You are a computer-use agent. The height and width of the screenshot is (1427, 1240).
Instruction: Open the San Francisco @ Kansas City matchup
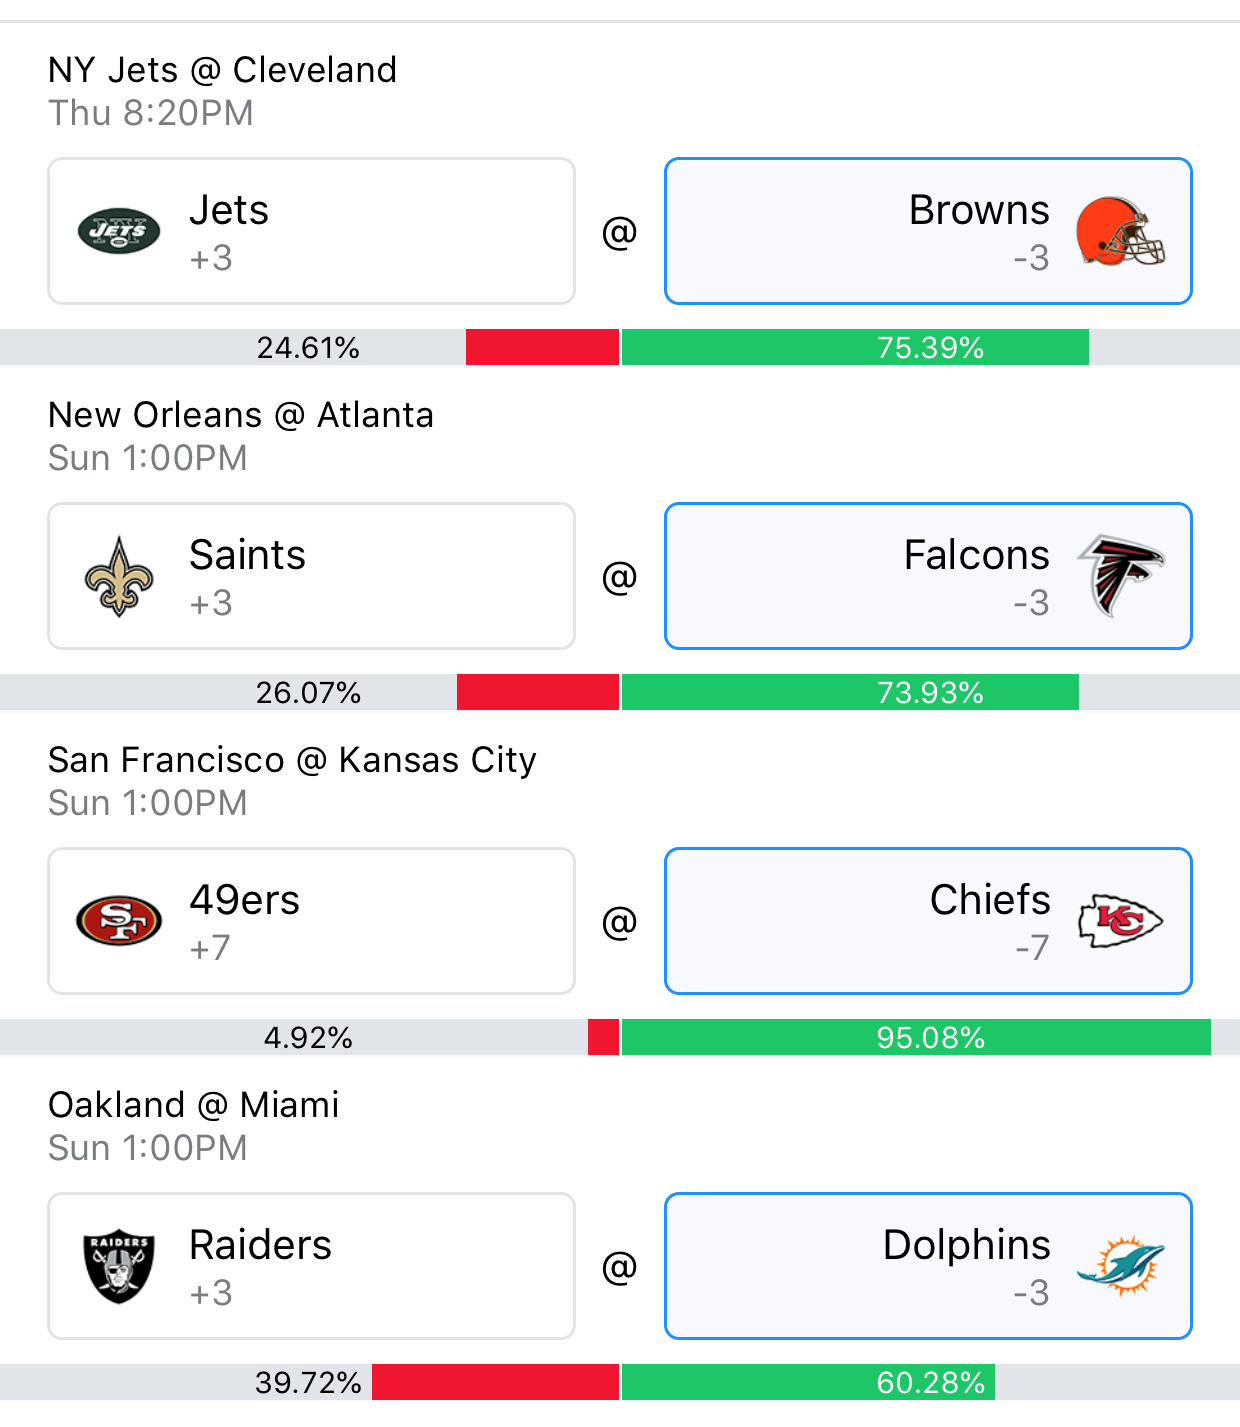click(292, 760)
